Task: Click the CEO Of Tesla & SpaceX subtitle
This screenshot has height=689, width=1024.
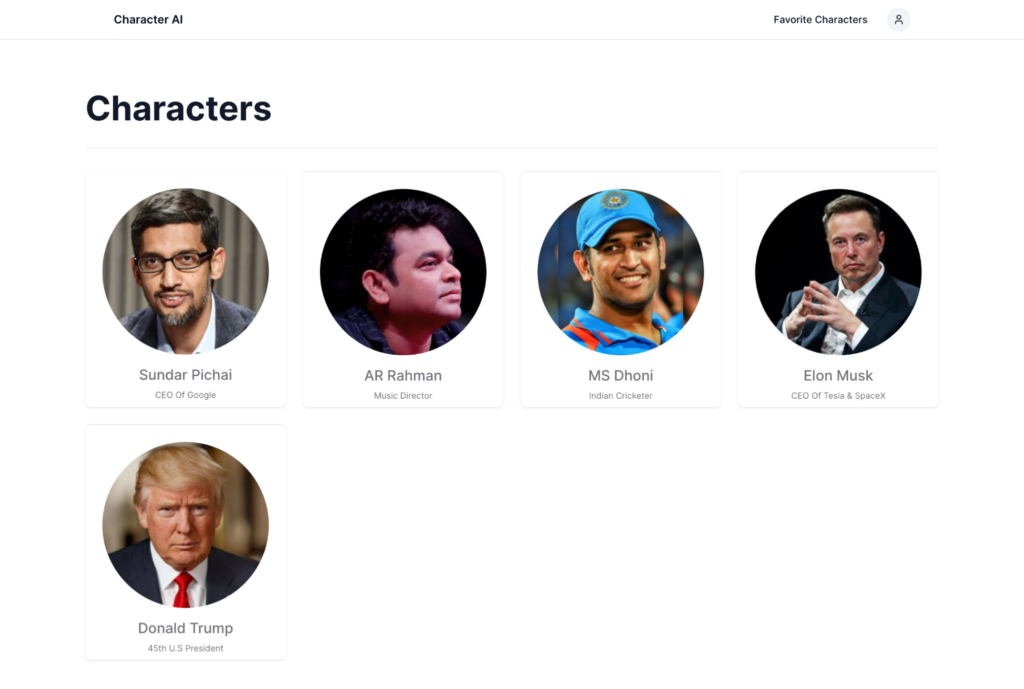Action: click(838, 396)
